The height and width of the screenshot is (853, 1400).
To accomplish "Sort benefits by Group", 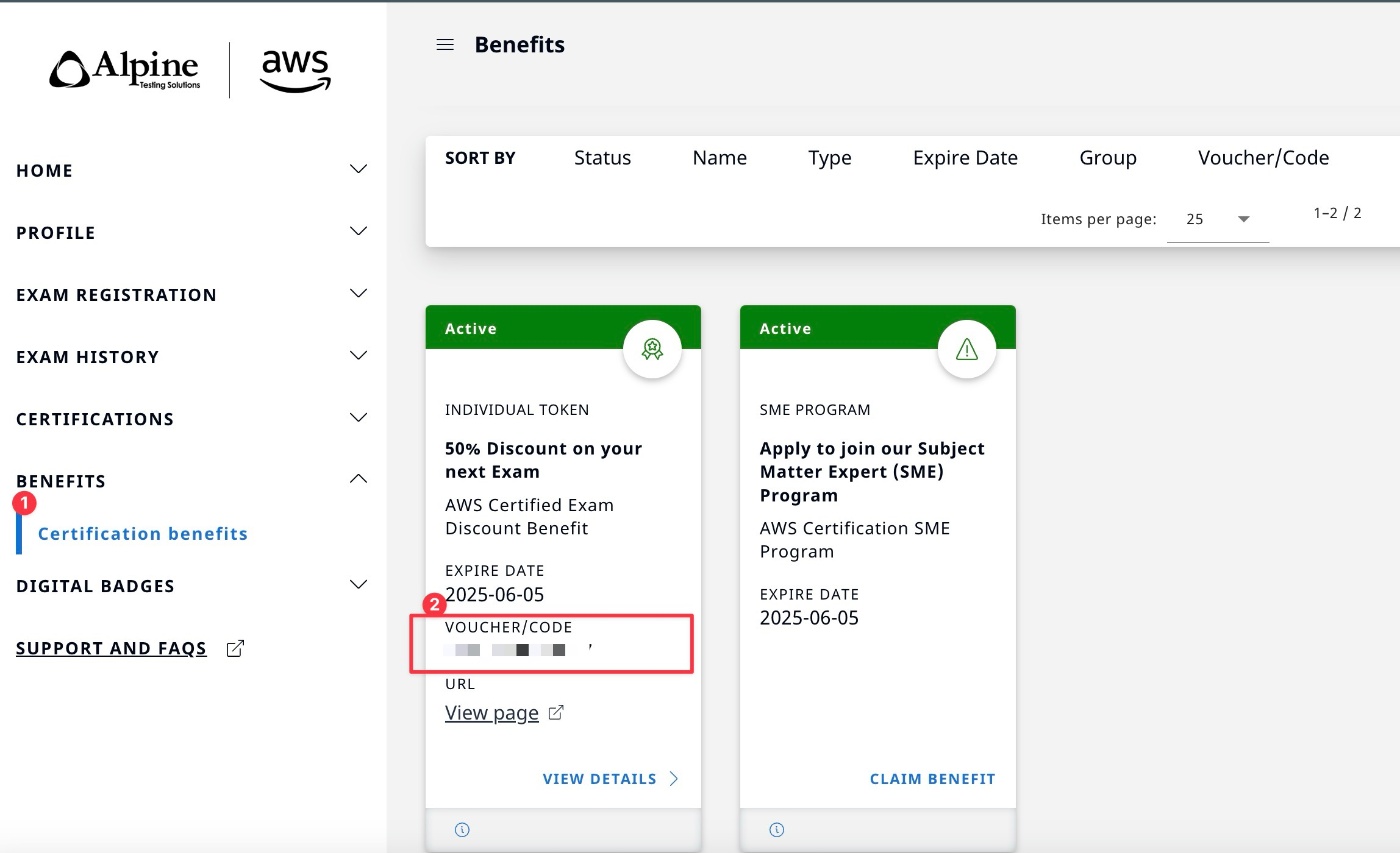I will pyautogui.click(x=1108, y=158).
